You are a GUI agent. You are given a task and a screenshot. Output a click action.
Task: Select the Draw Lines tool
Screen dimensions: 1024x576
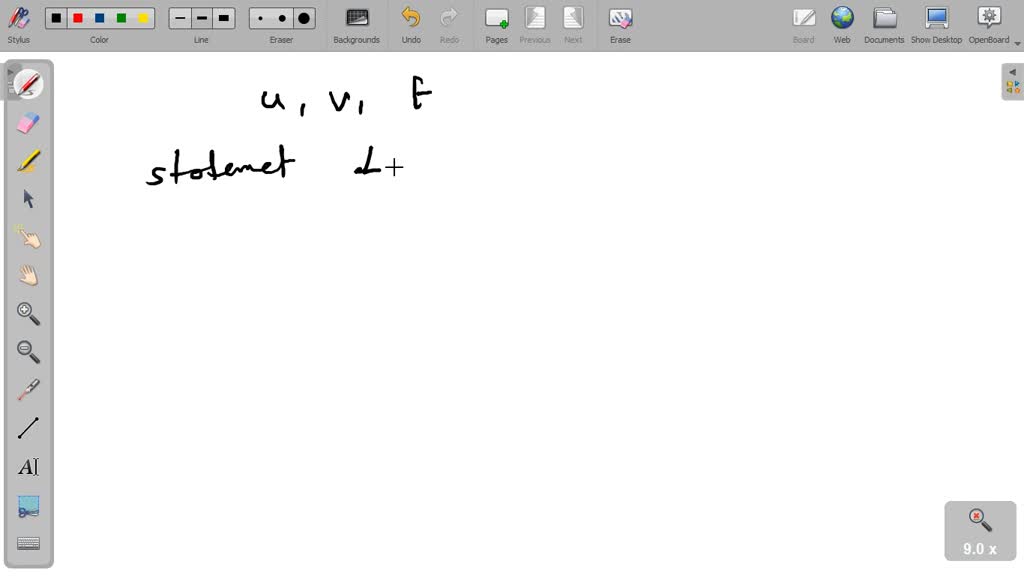[28, 426]
